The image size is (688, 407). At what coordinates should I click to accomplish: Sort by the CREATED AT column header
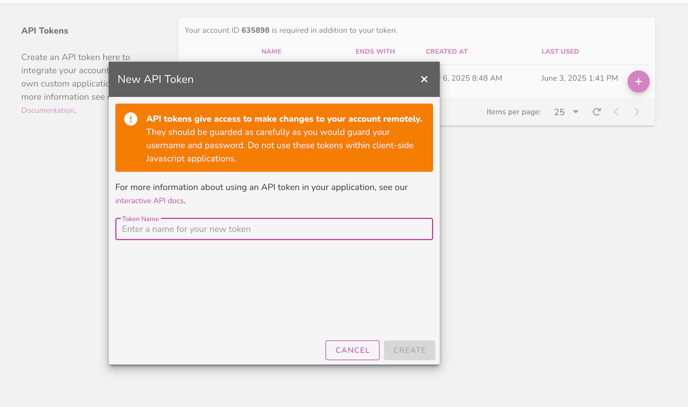tap(447, 51)
